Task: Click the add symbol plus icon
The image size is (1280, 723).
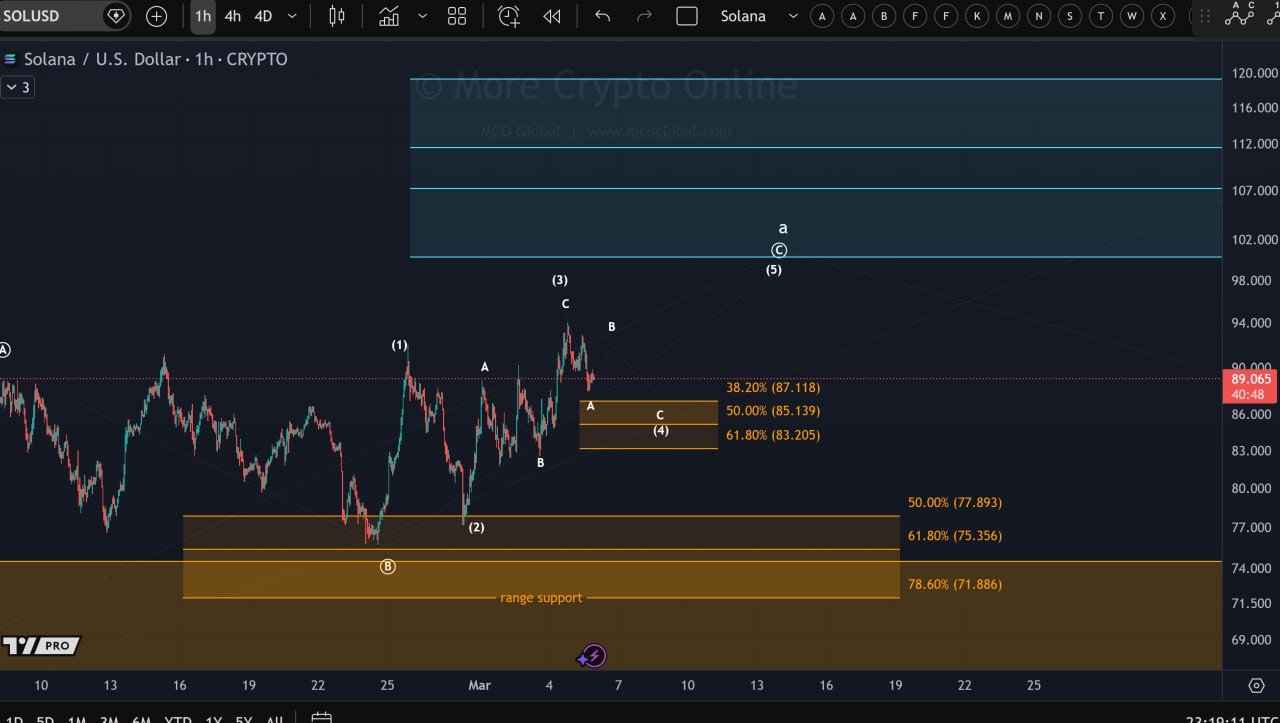Action: 157,16
